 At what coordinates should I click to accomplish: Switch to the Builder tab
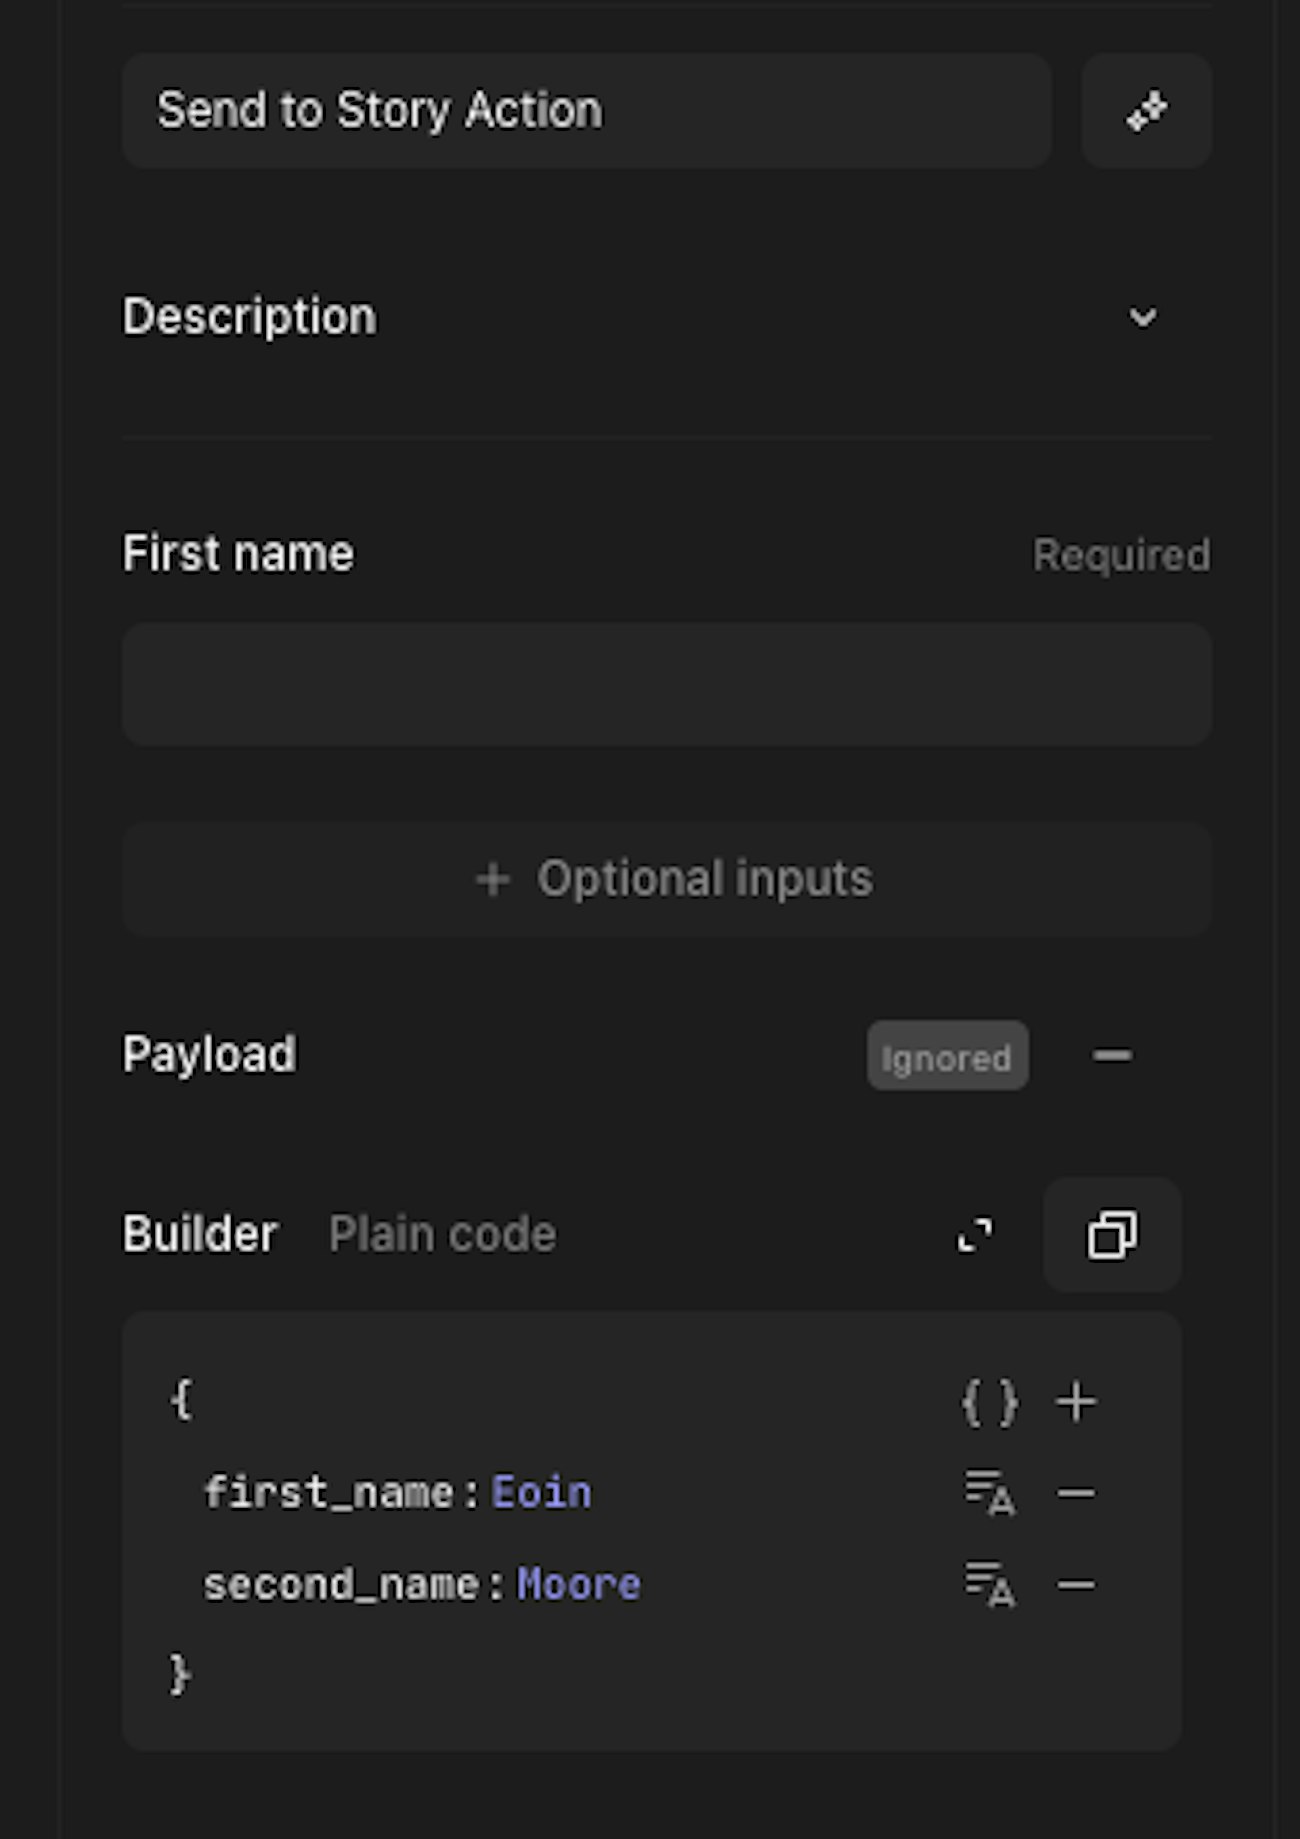tap(200, 1235)
